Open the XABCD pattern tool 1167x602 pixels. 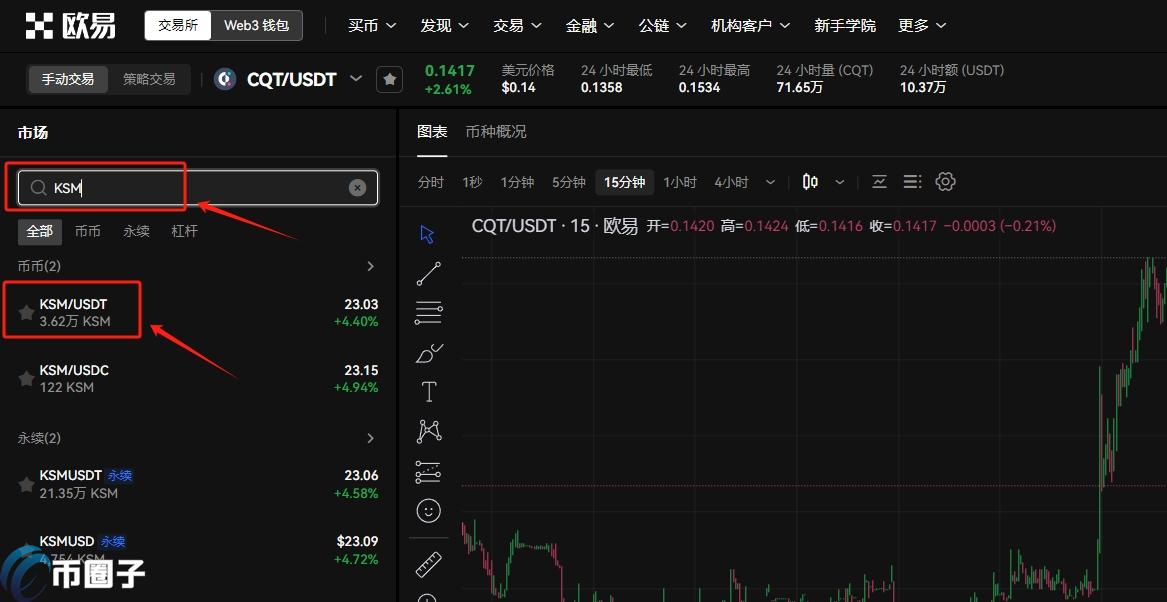click(428, 430)
